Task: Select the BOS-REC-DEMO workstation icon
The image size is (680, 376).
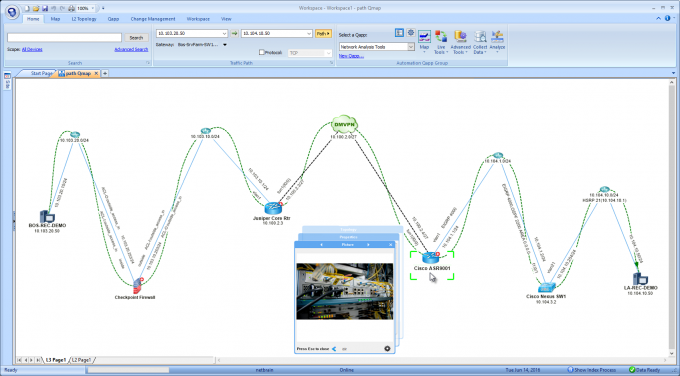Action: [47, 216]
